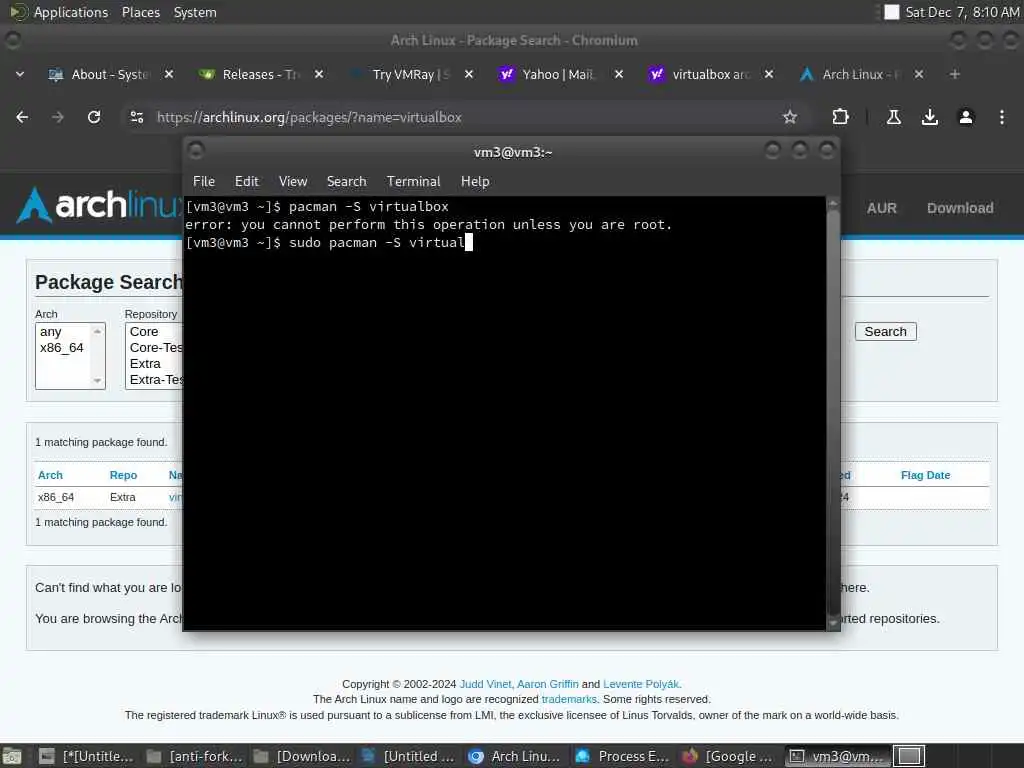Image resolution: width=1024 pixels, height=768 pixels.
Task: Switch to the [Downloa... taskbar window
Action: tap(303, 756)
